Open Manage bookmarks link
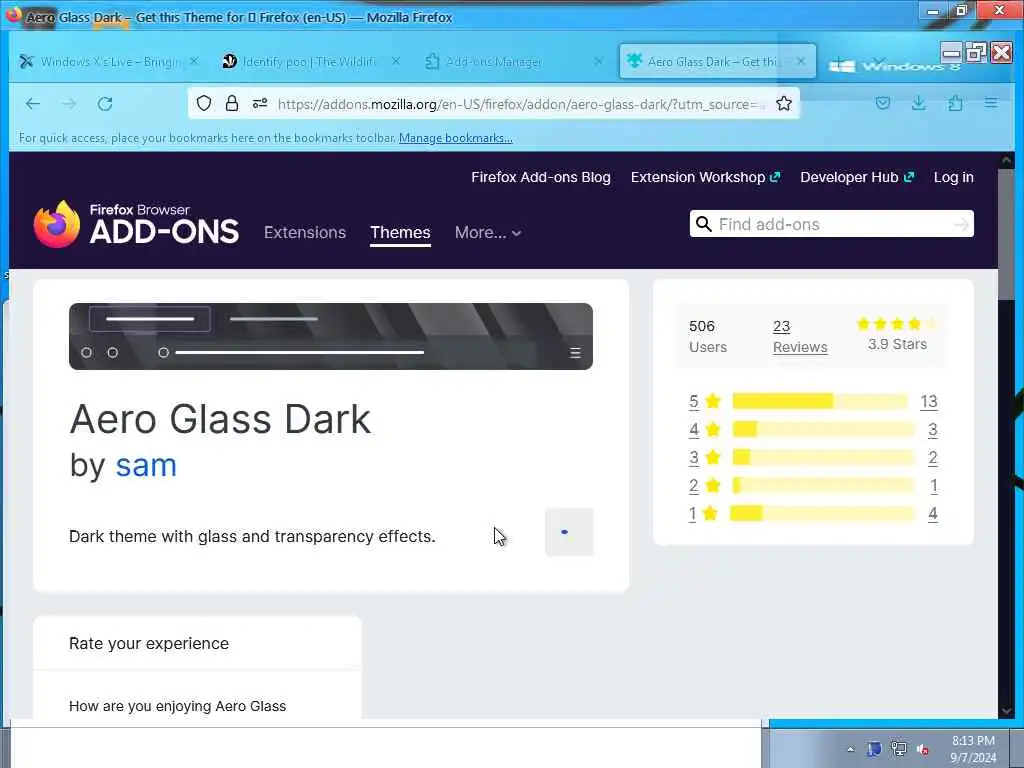Screen dimensions: 1024x768 (455, 138)
